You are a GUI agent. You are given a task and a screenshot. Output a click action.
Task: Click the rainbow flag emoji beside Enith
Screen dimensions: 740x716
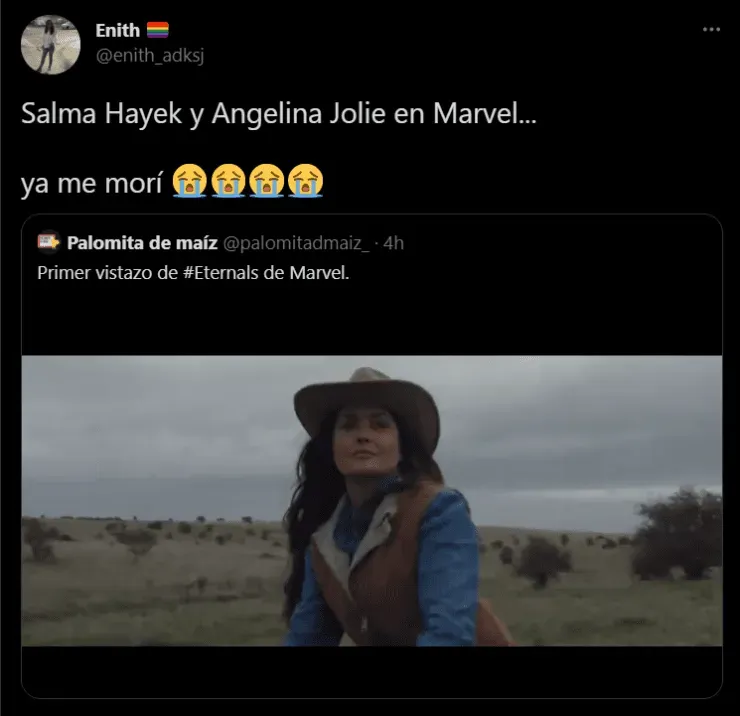coord(159,31)
